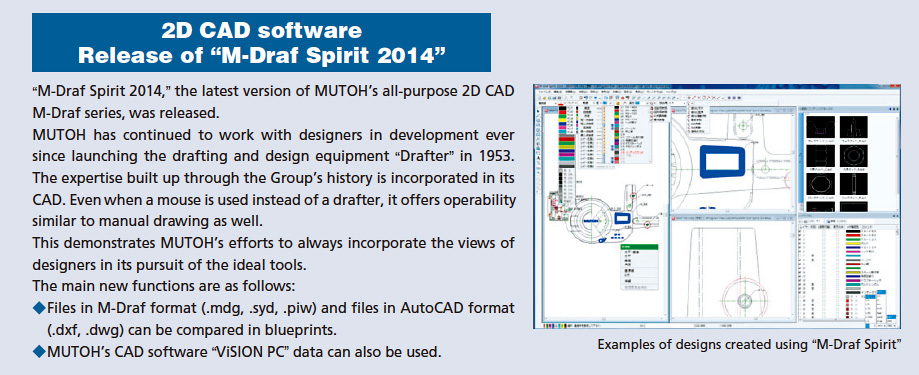Viewport: 919px width, 375px height.
Task: Select the 'A' text tool in left toolbar
Action: pos(539,158)
